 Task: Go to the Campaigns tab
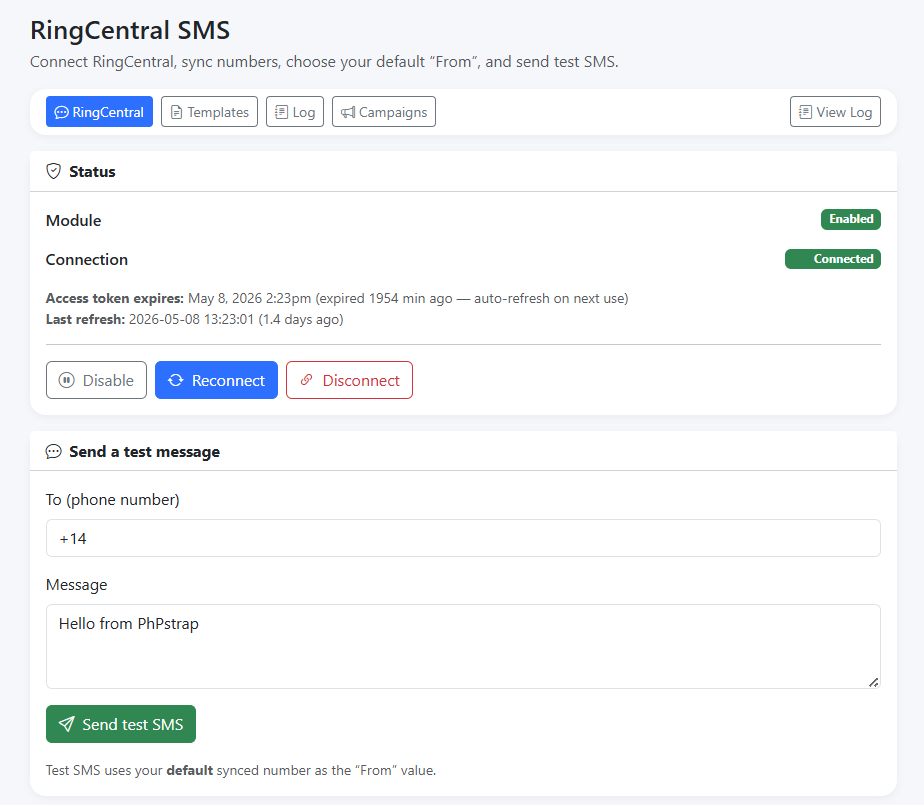click(x=384, y=111)
